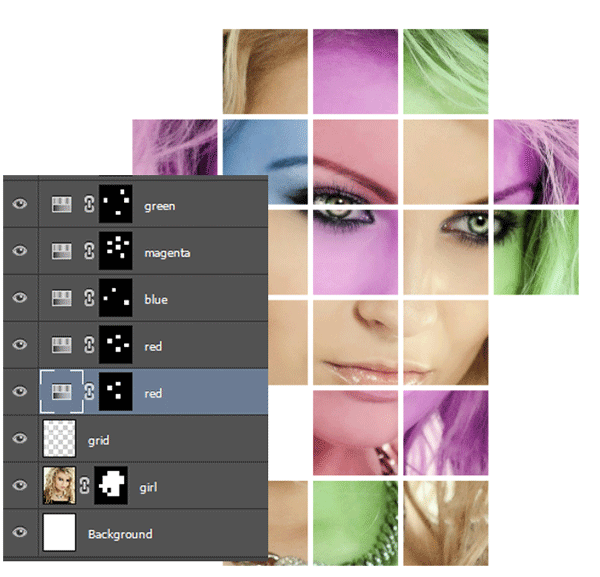Hide the grid layer
600x577 pixels.
19,440
